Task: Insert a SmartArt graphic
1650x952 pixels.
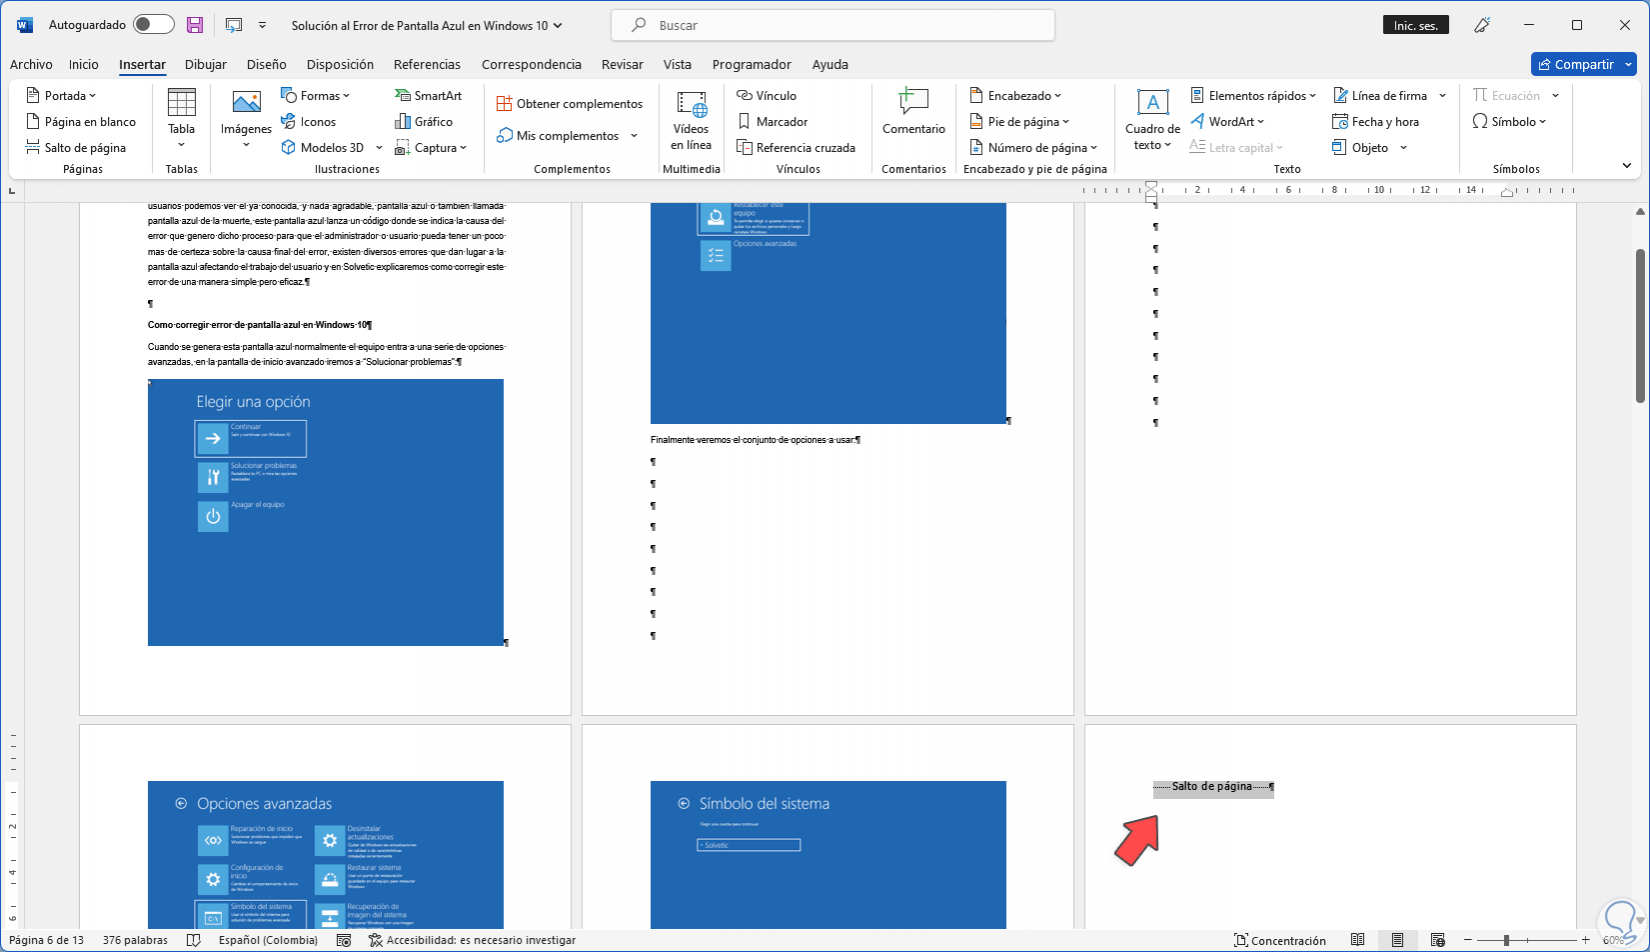Action: click(429, 96)
